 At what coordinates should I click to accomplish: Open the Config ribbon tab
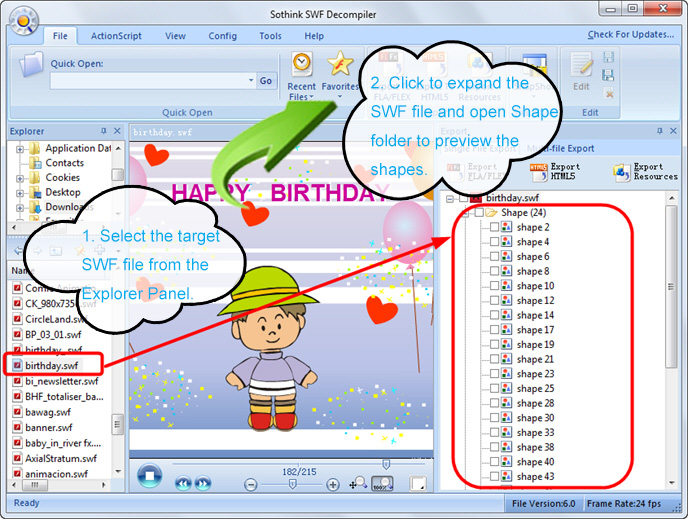[x=222, y=36]
